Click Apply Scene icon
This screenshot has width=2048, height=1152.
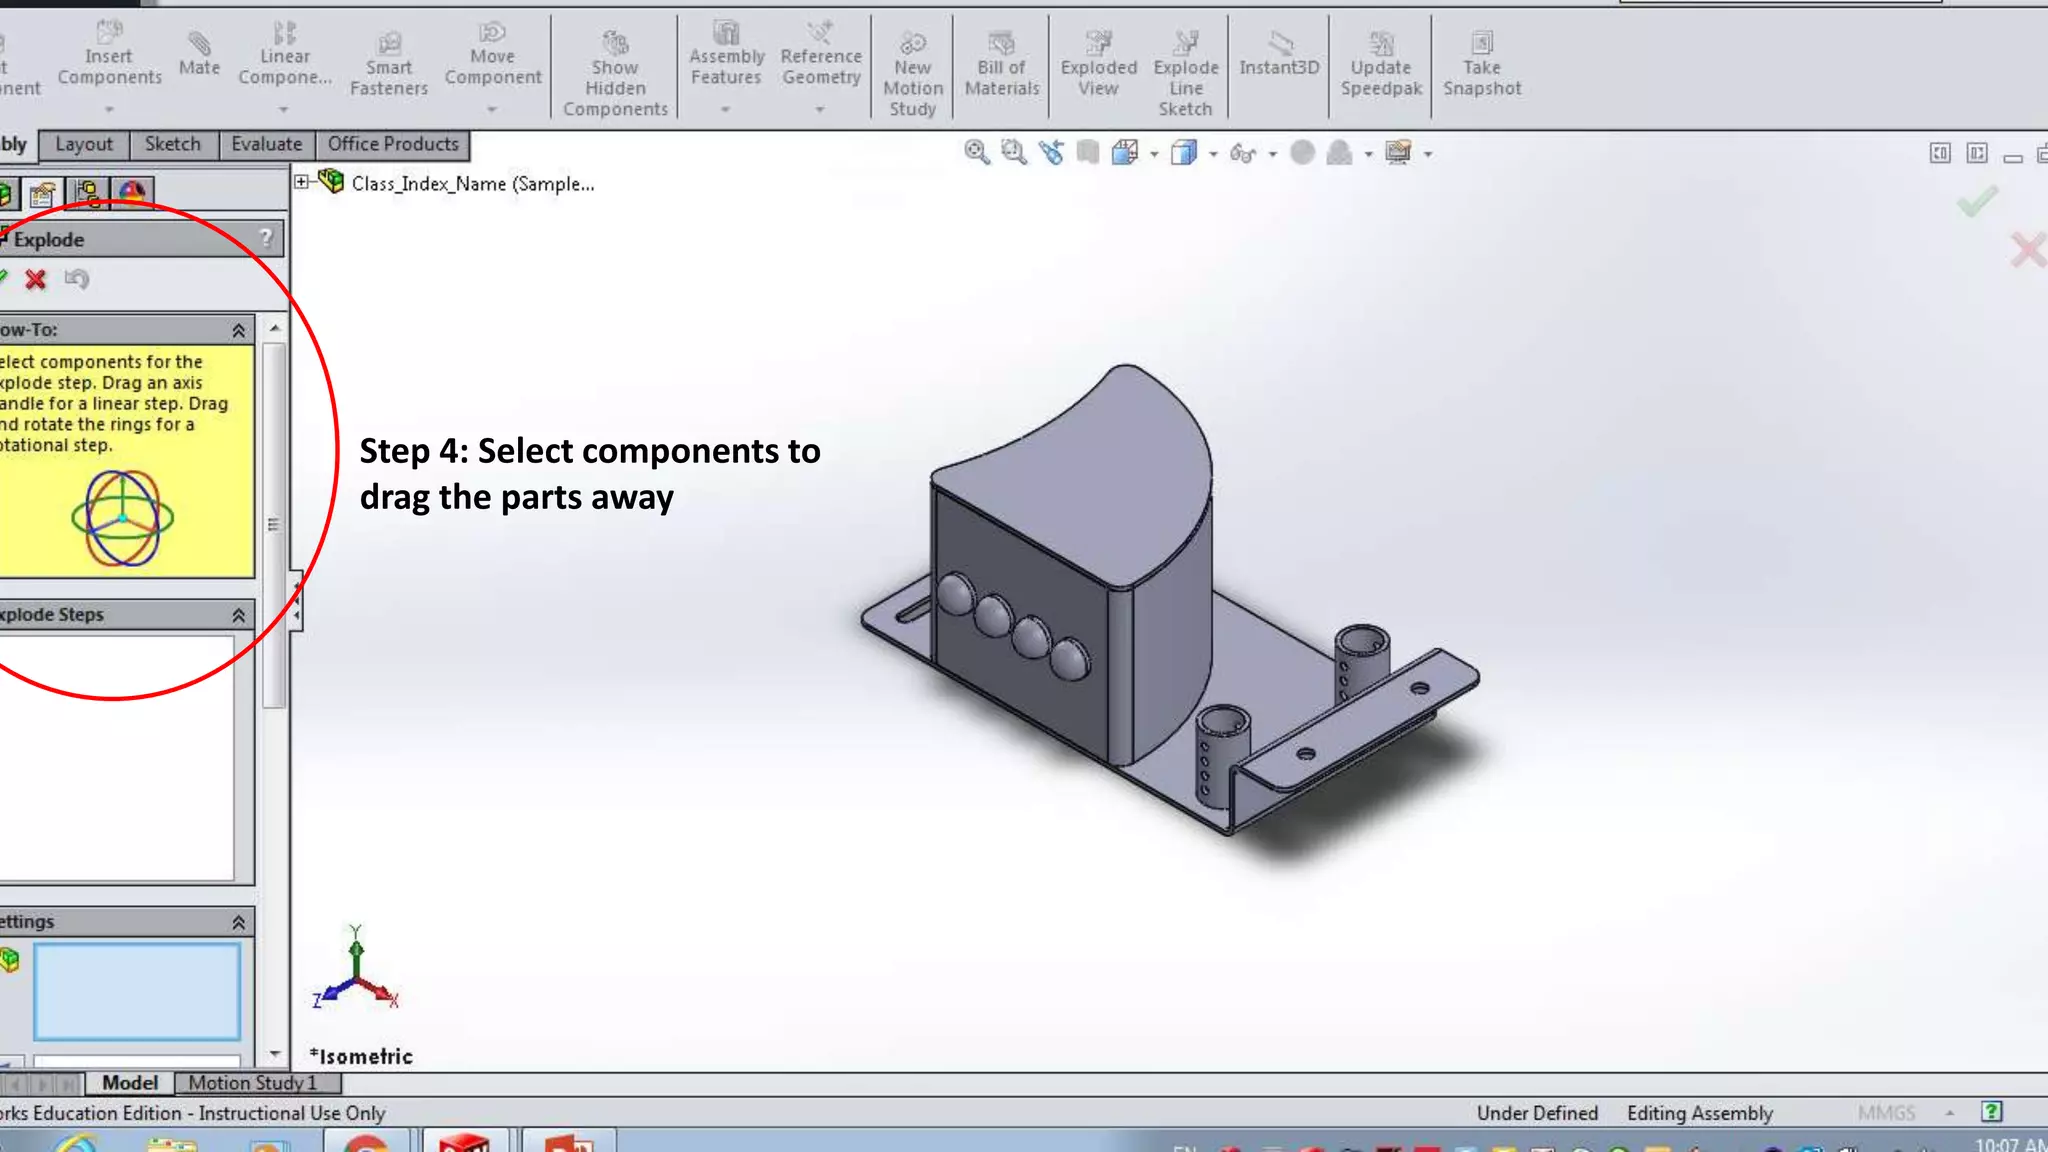pyautogui.click(x=1339, y=153)
